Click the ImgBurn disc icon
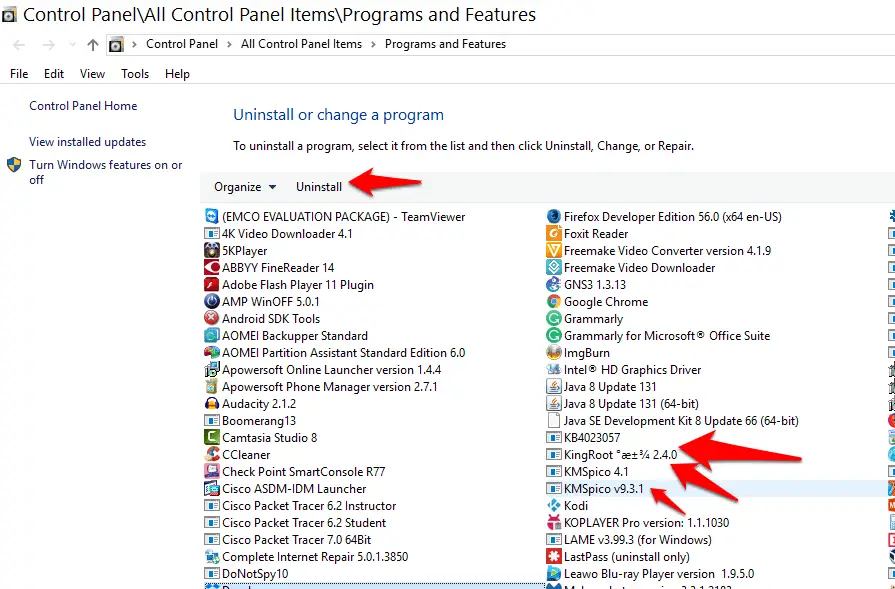Viewport: 895px width, 589px height. 554,353
